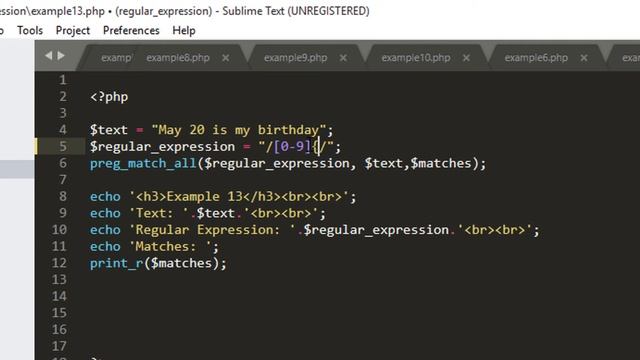This screenshot has width=640, height=360.
Task: Close the example9.php tab
Action: pyautogui.click(x=343, y=58)
